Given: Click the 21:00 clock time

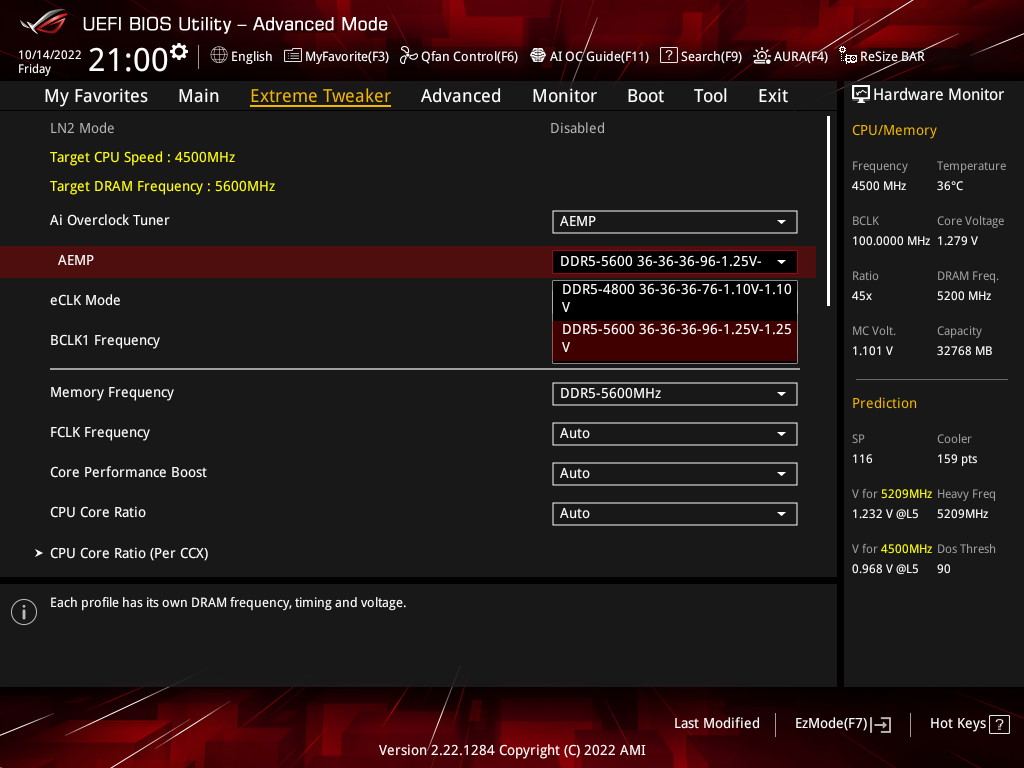Looking at the screenshot, I should (128, 59).
